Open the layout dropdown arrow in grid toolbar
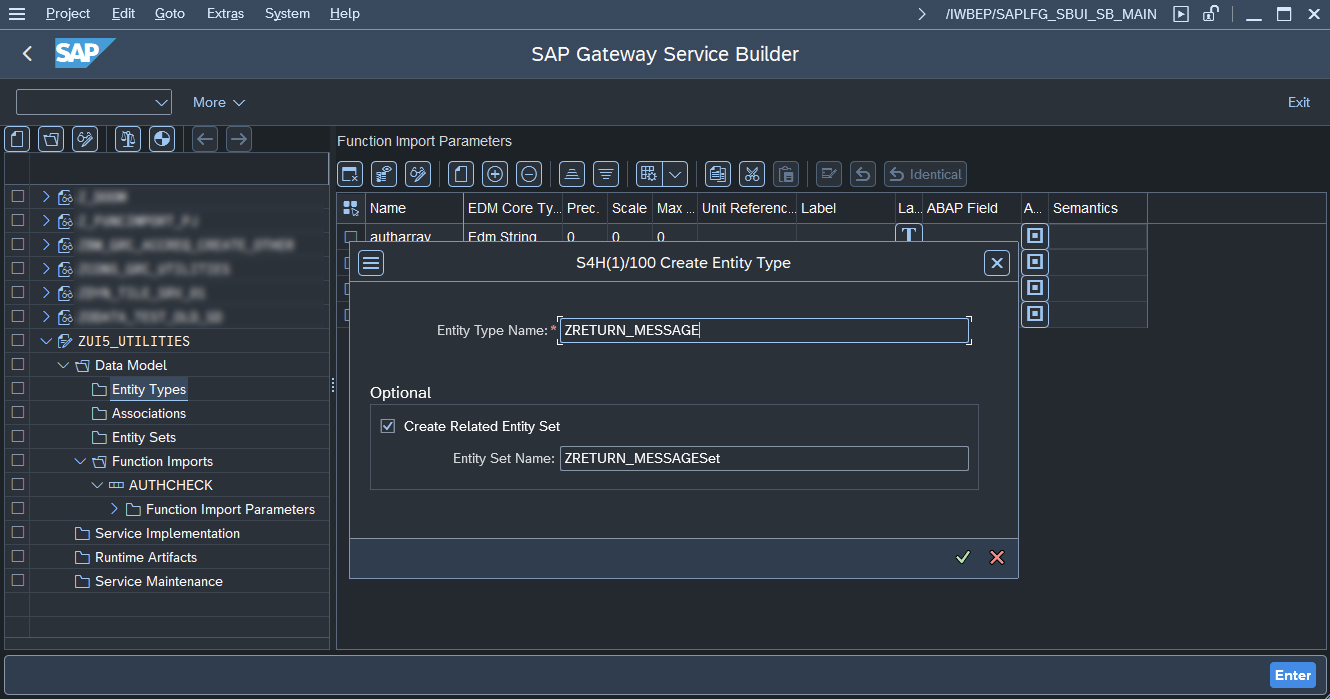The image size is (1330, 699). tap(676, 174)
